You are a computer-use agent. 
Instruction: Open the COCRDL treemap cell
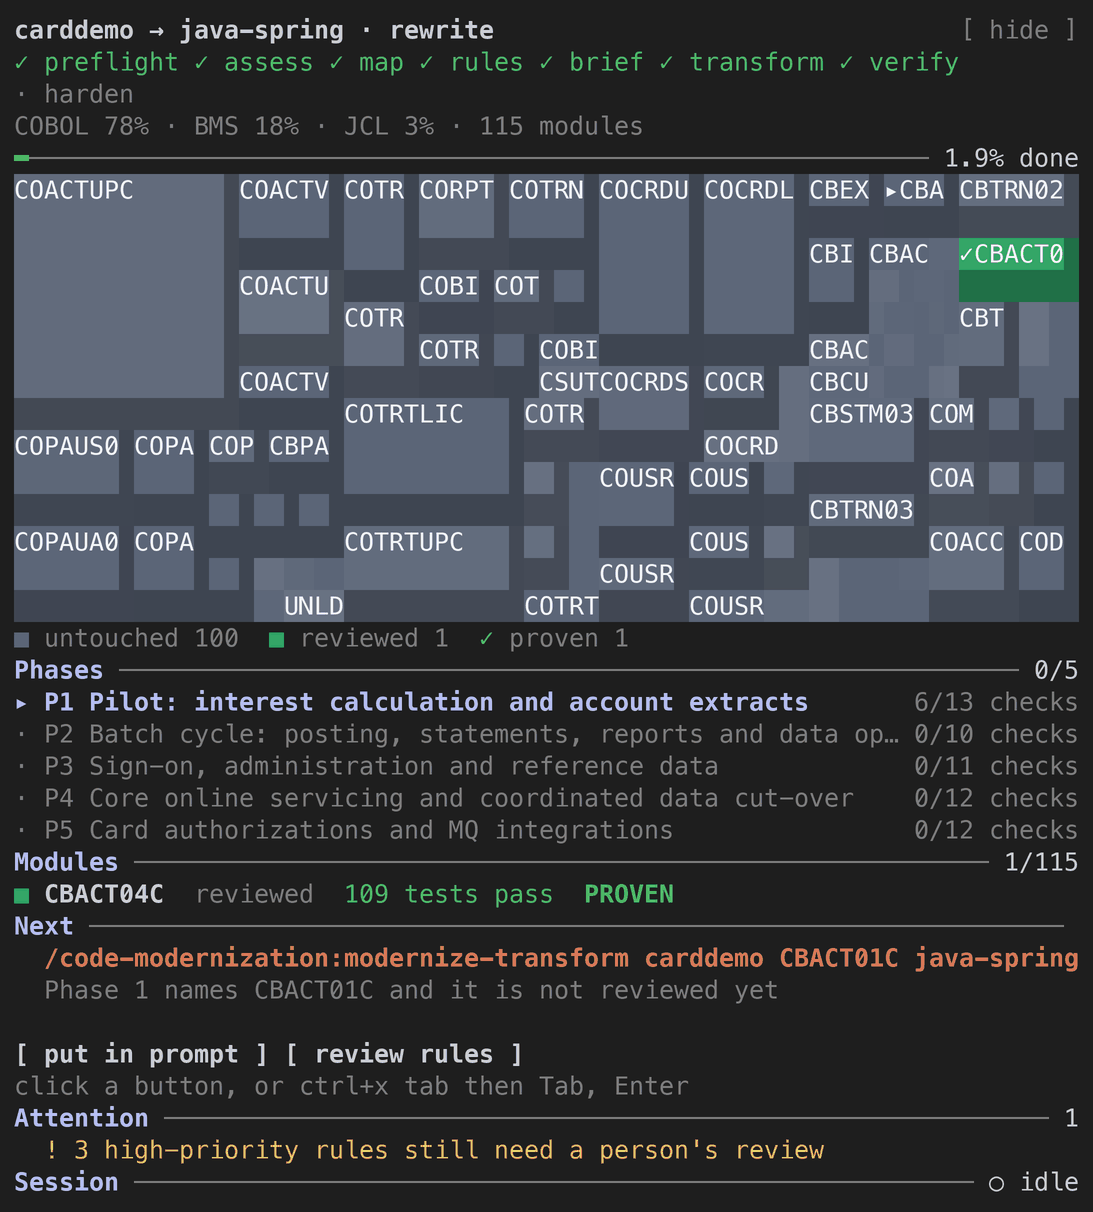click(749, 254)
